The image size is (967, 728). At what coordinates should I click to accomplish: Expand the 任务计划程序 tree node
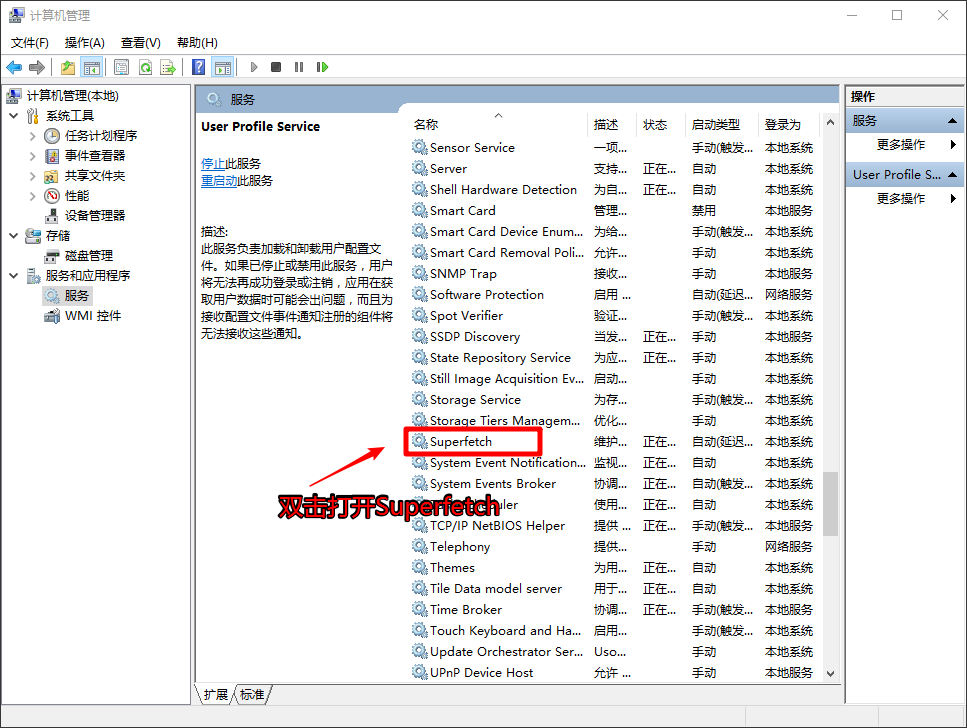point(33,136)
